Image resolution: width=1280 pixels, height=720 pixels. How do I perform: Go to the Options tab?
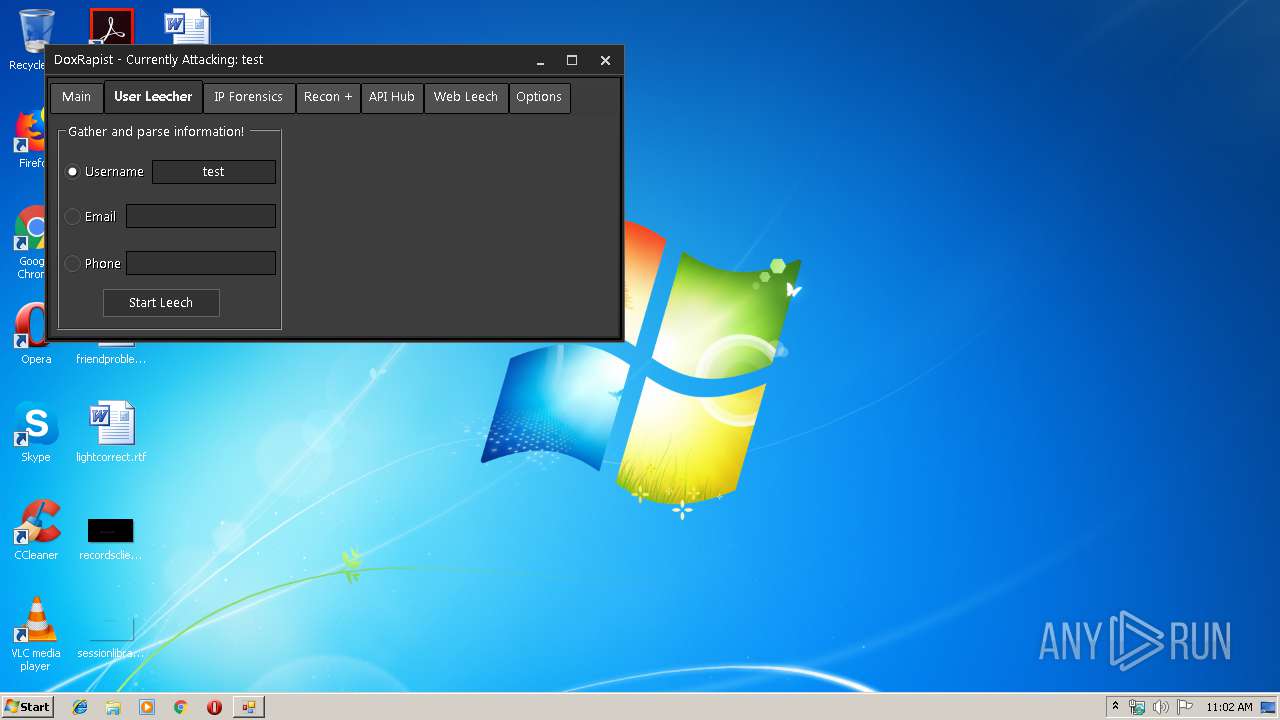[539, 97]
